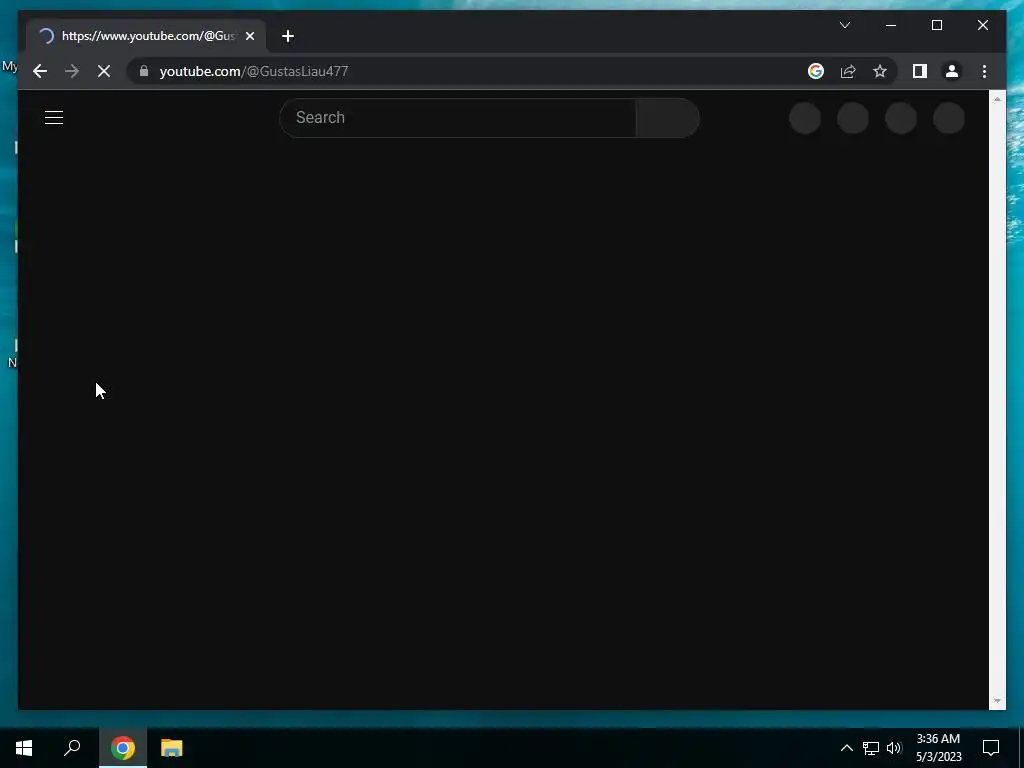Click the Chrome taskbar icon
Viewport: 1024px width, 768px height.
[x=122, y=748]
